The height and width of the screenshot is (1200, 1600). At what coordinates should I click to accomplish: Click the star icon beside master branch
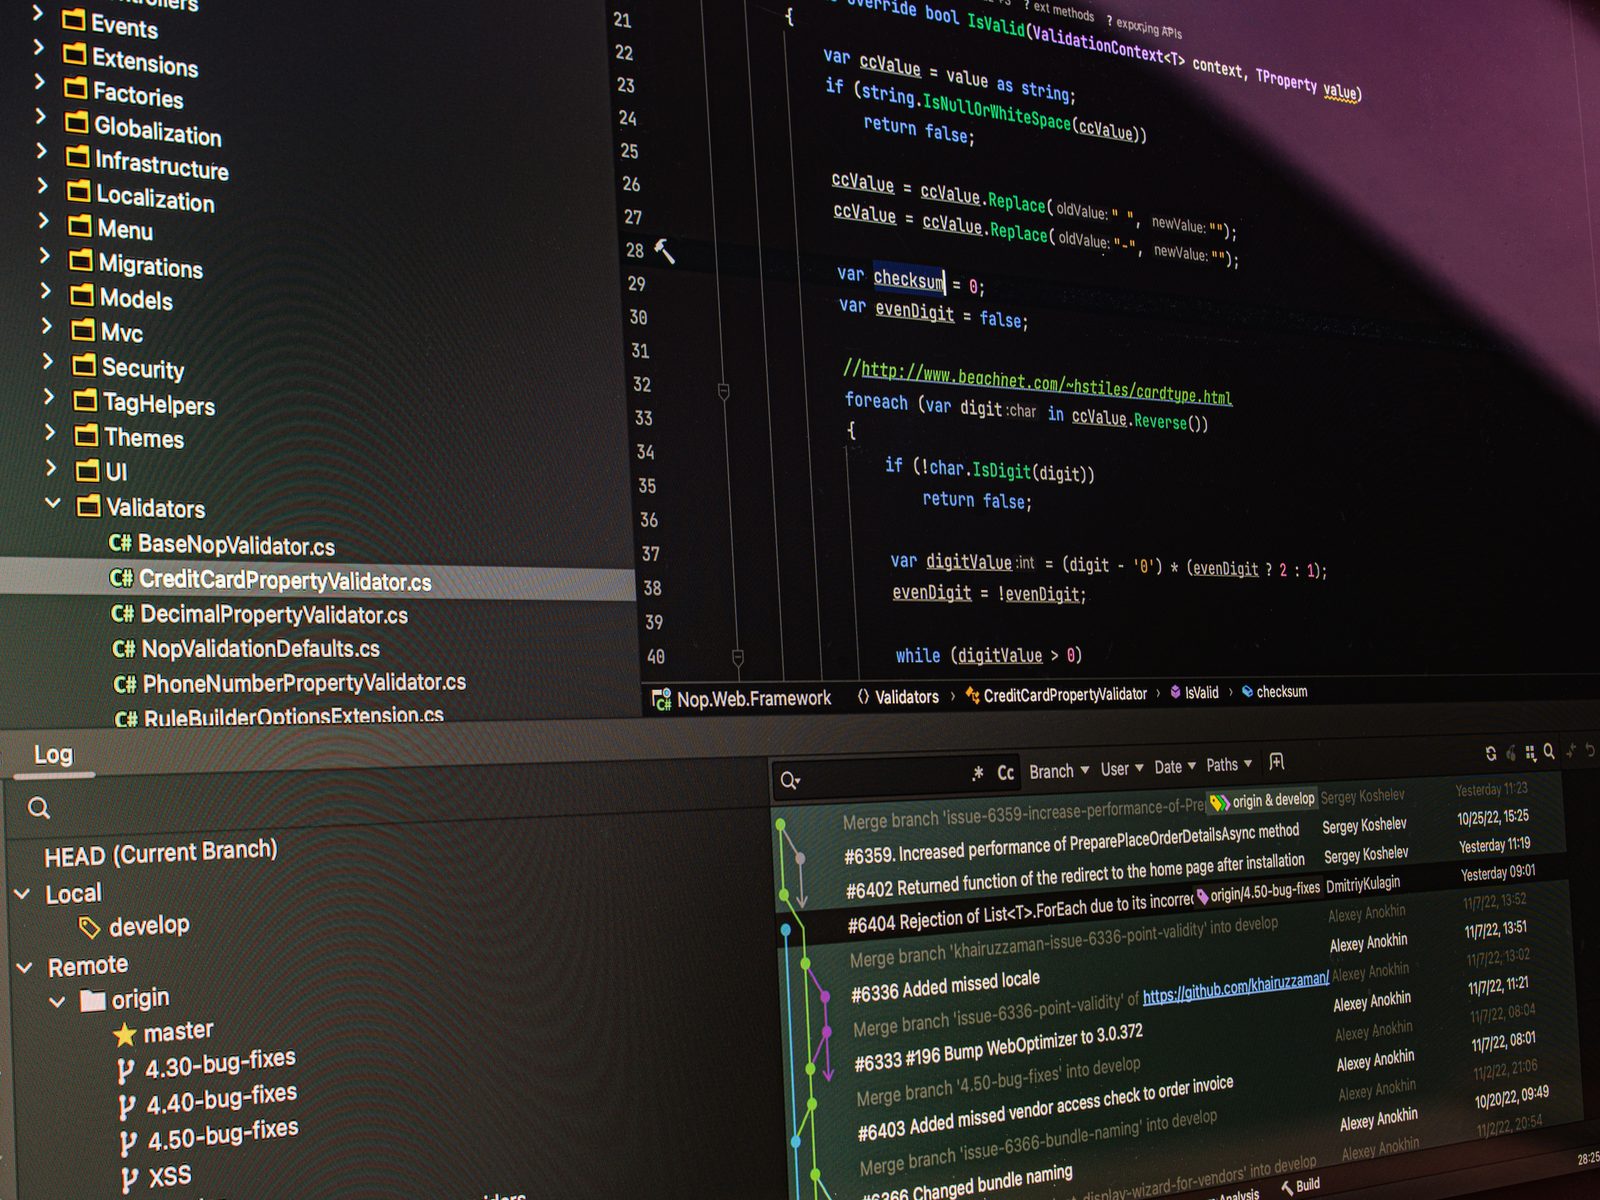[x=125, y=1034]
